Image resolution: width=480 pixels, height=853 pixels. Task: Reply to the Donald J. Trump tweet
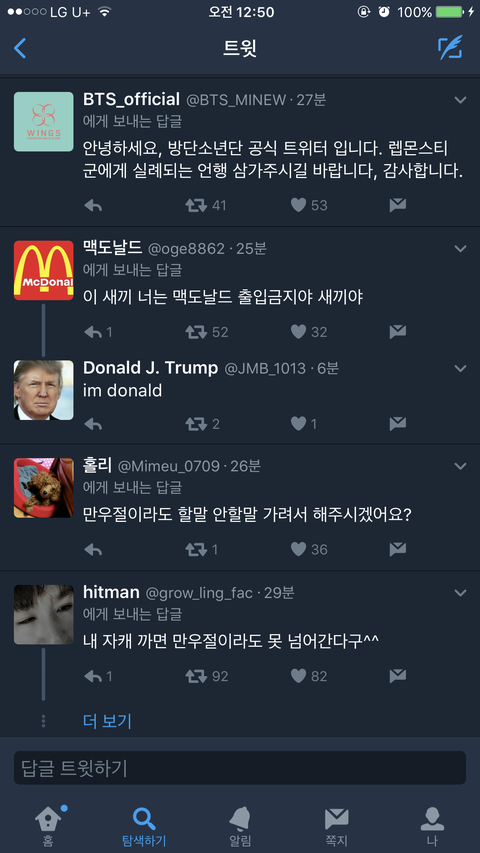click(x=93, y=423)
